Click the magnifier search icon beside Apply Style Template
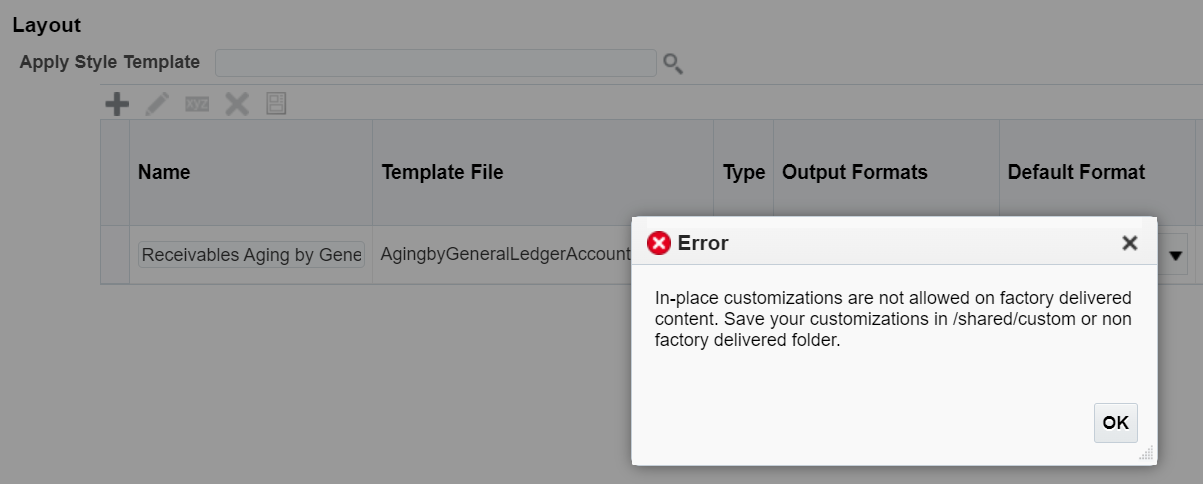 (x=673, y=64)
